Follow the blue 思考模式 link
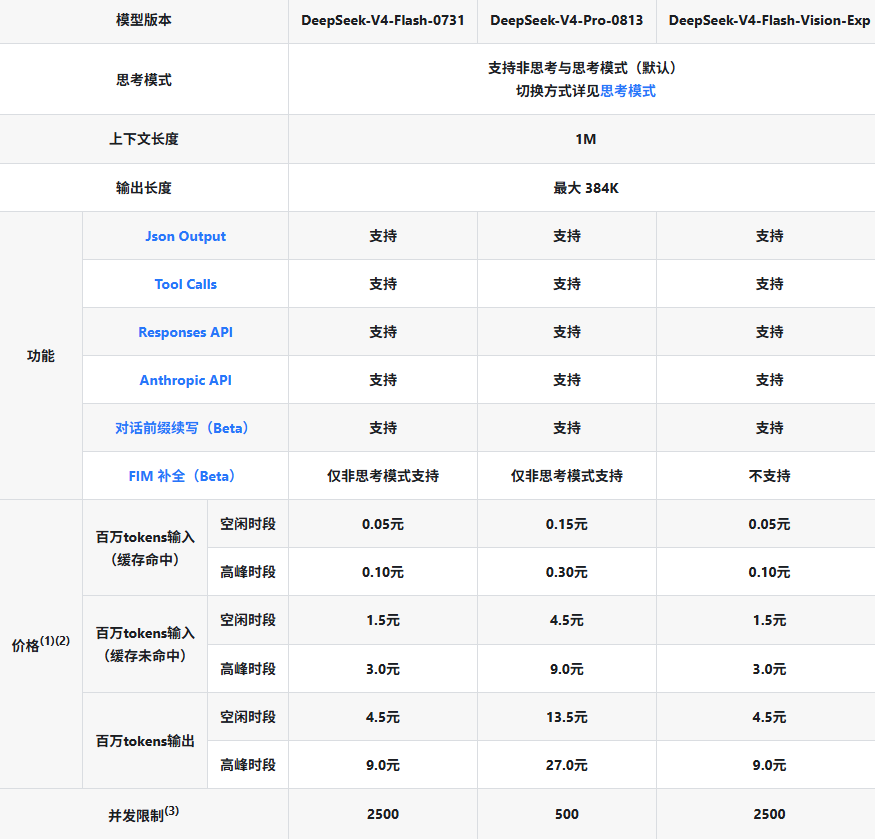The width and height of the screenshot is (875, 839). (628, 91)
